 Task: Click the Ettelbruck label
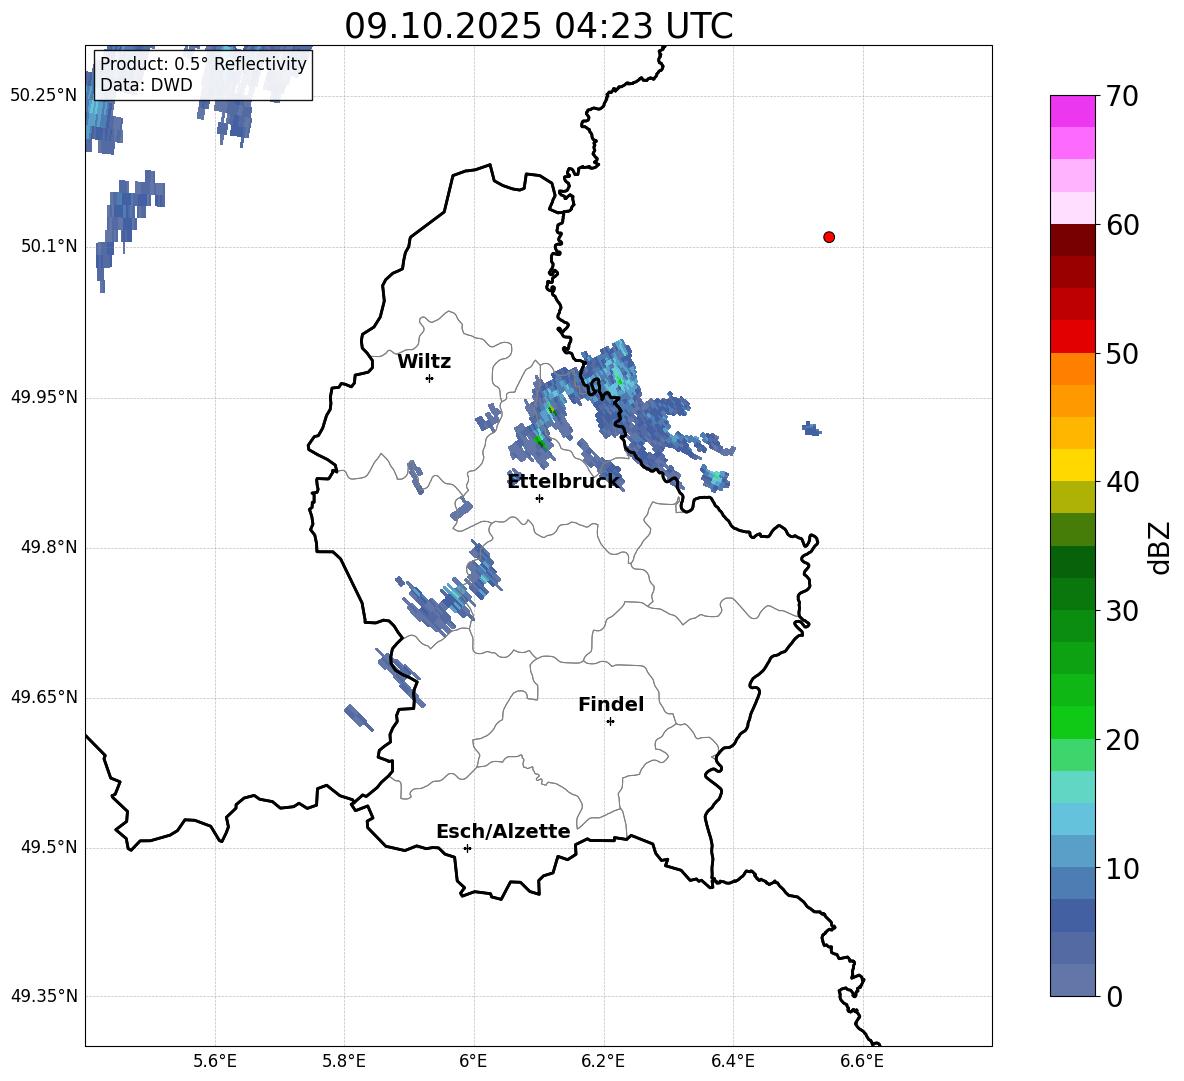pos(563,481)
